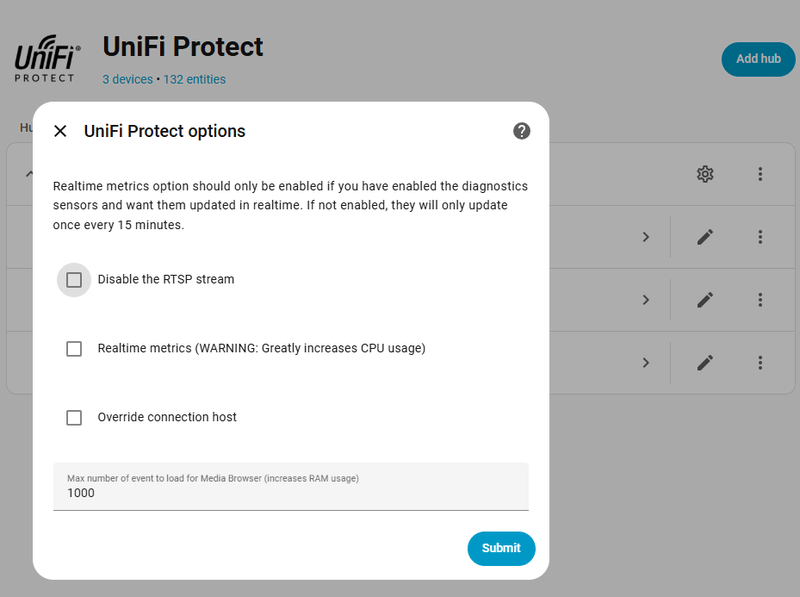This screenshot has width=800, height=597.
Task: Click the pencil edit icon in the third device row
Action: (705, 362)
